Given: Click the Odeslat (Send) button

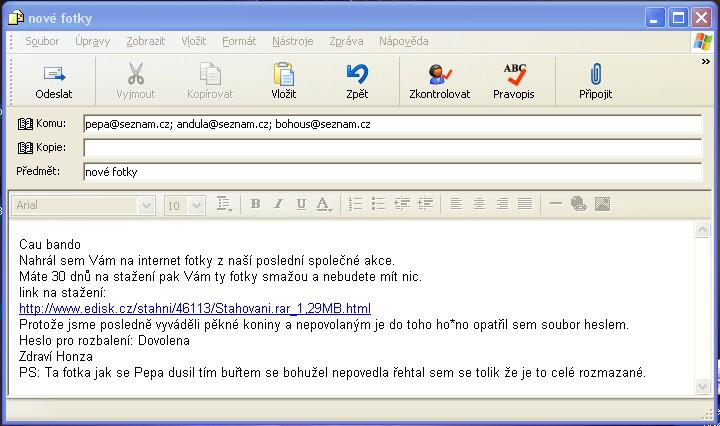Looking at the screenshot, I should tap(53, 81).
